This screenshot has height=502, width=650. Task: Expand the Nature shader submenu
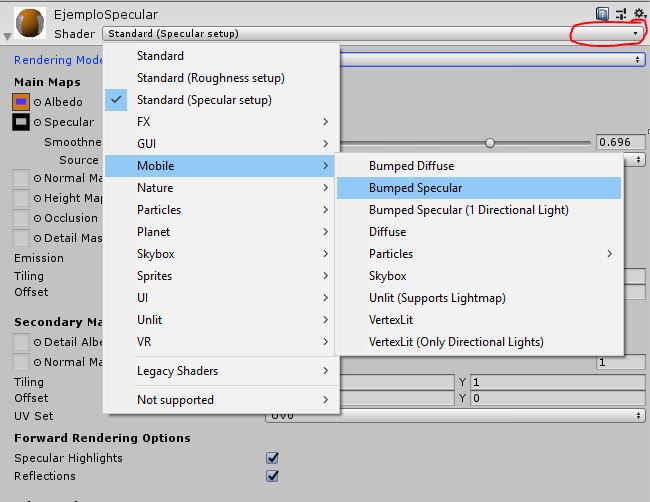[x=222, y=188]
